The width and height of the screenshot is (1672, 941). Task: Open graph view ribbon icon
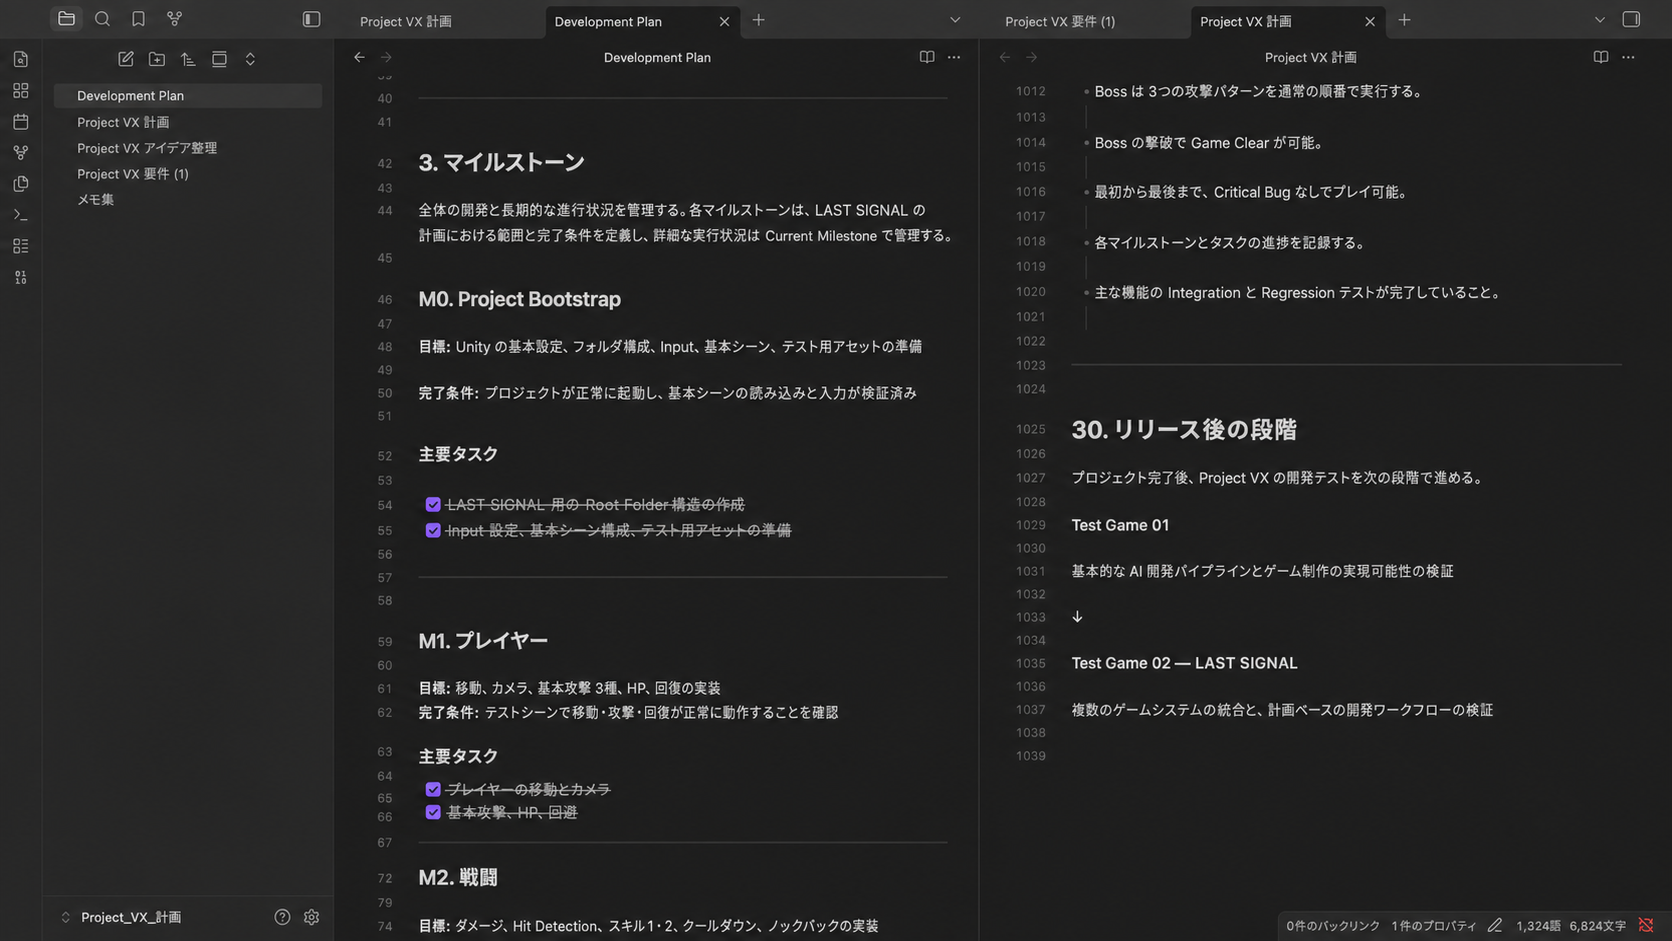coord(21,153)
